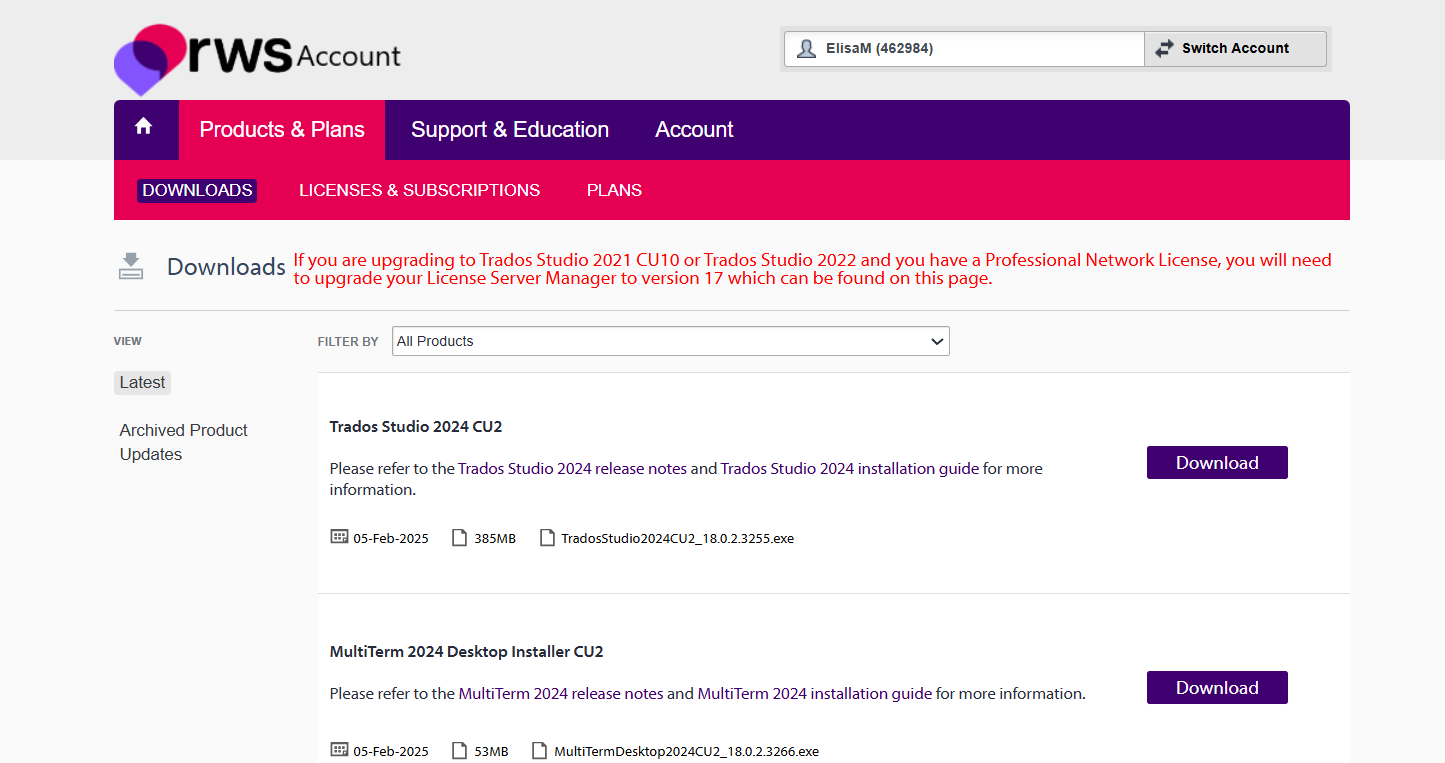Download Trados Studio 2024 CU2
Screen dimensions: 1445x763
(x=1216, y=463)
